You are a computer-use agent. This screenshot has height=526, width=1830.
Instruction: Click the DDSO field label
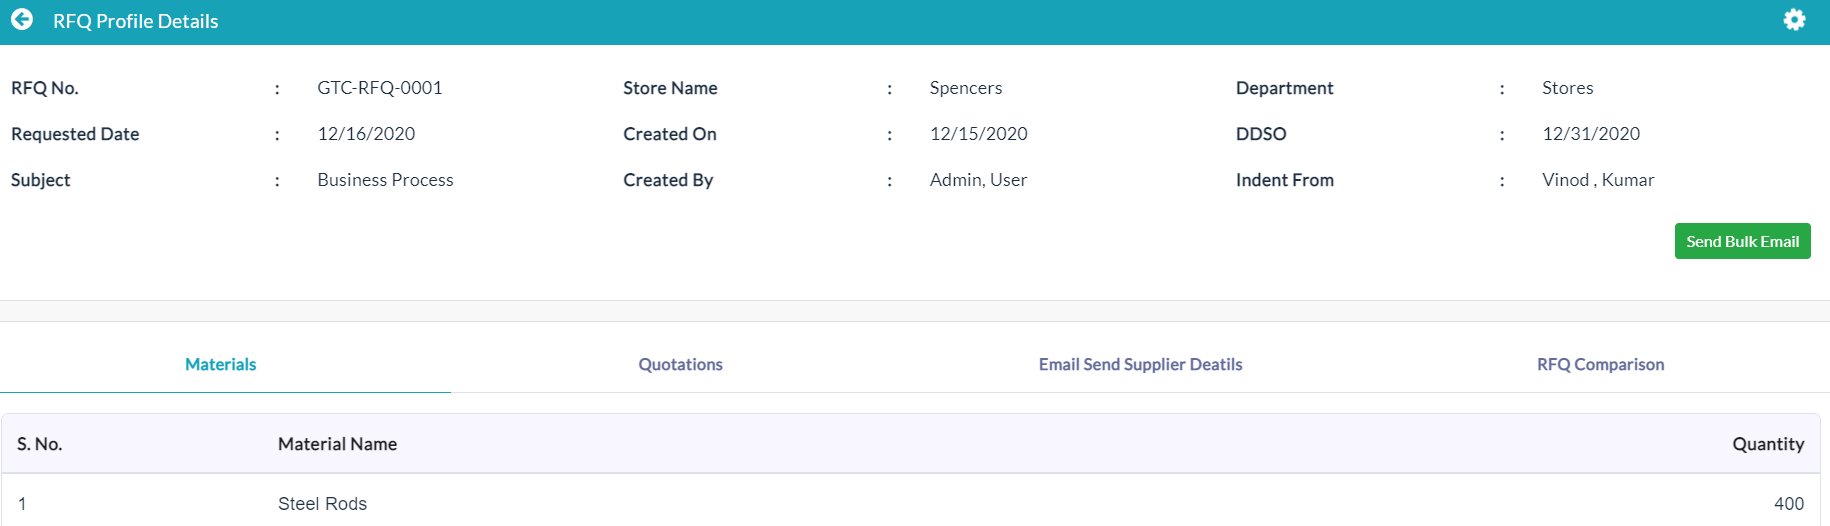click(1261, 134)
